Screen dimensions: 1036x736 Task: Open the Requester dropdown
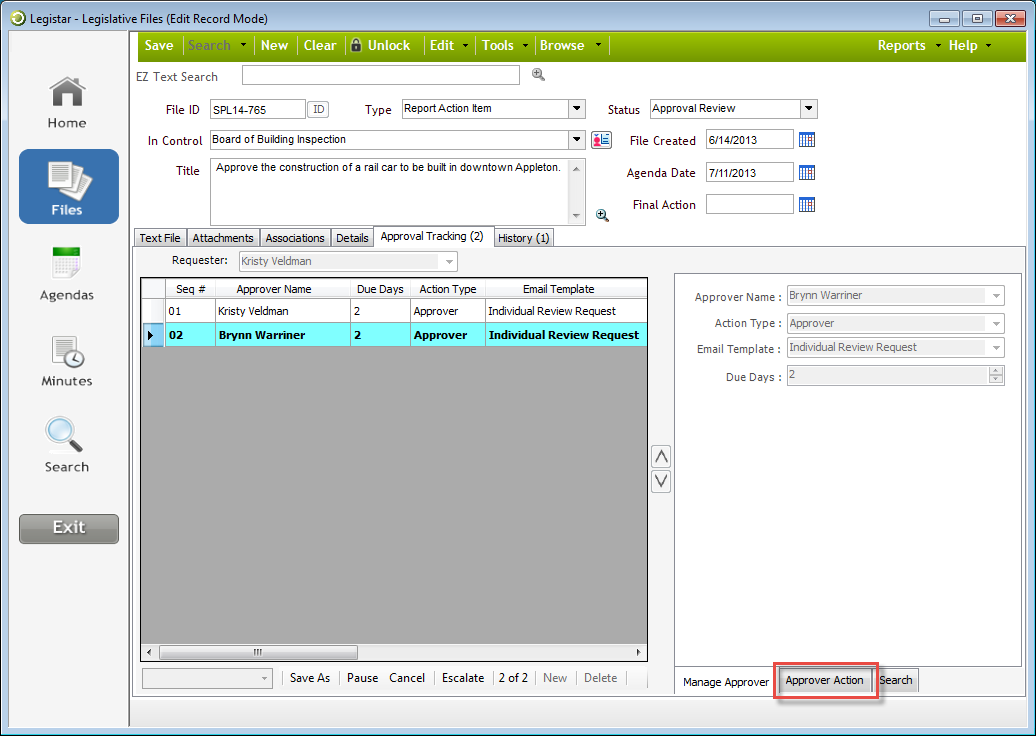click(450, 261)
